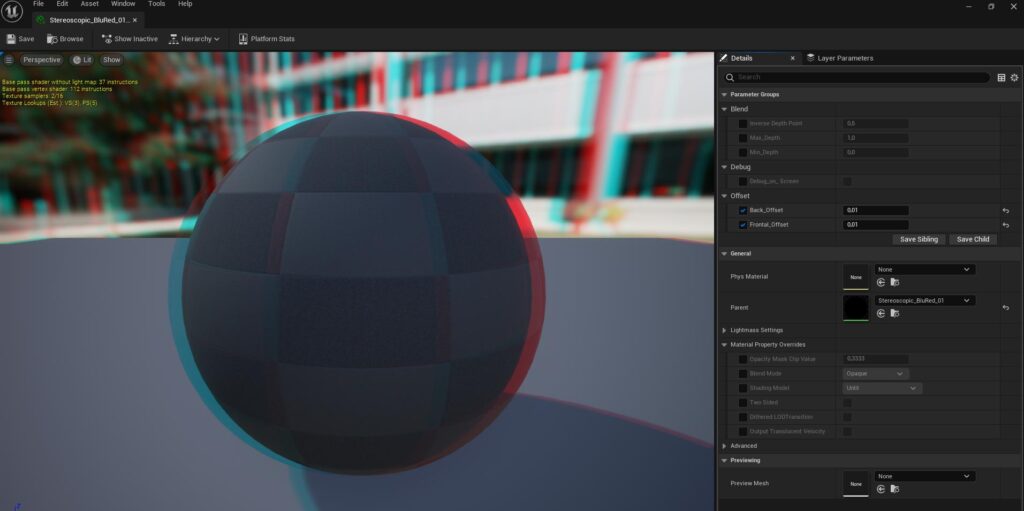Open Preview Mesh asset dropdown
This screenshot has height=511, width=1024.
click(x=924, y=476)
